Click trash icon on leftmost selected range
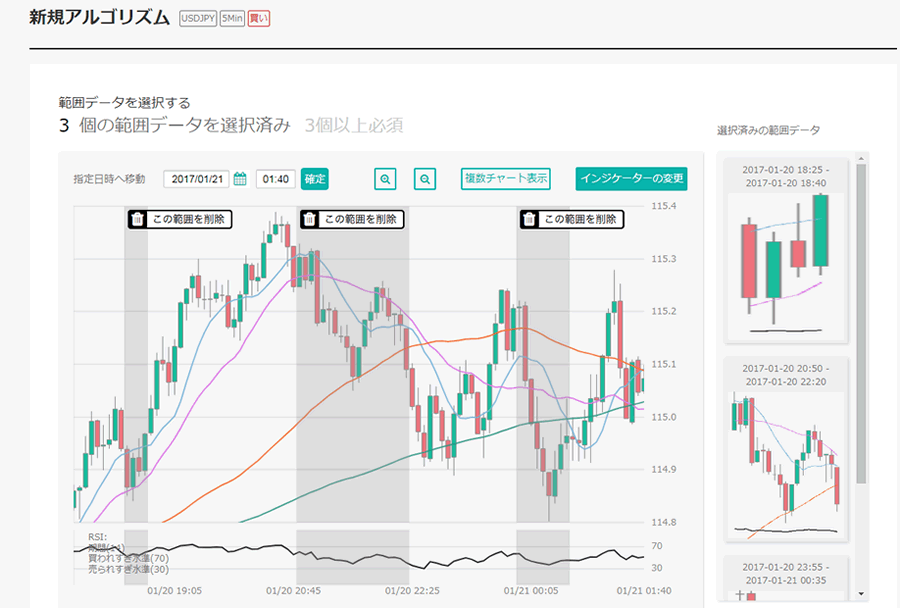This screenshot has height=608, width=900. pyautogui.click(x=138, y=219)
